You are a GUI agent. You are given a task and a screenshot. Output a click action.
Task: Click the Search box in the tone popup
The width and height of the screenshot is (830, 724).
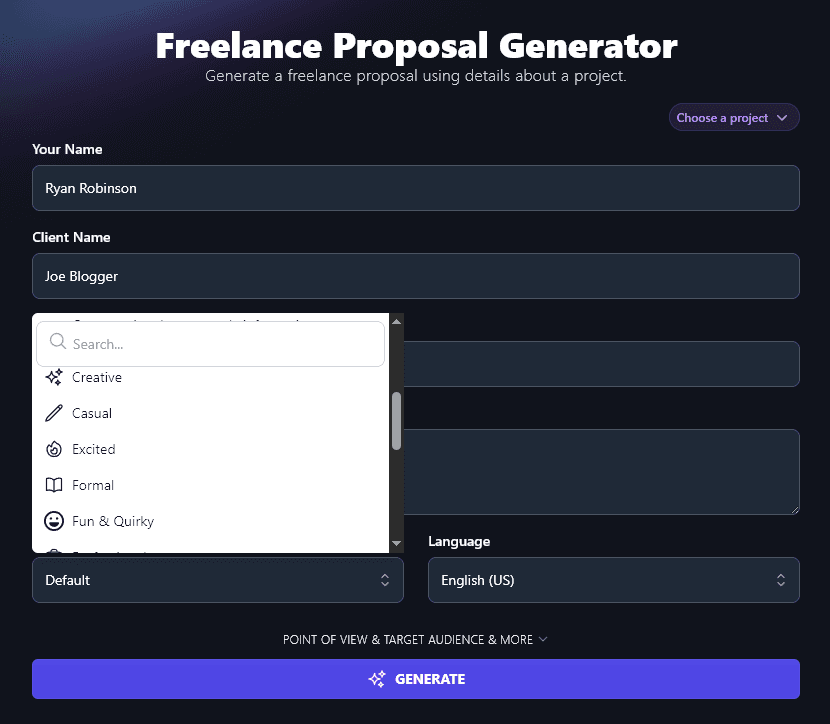pos(210,343)
